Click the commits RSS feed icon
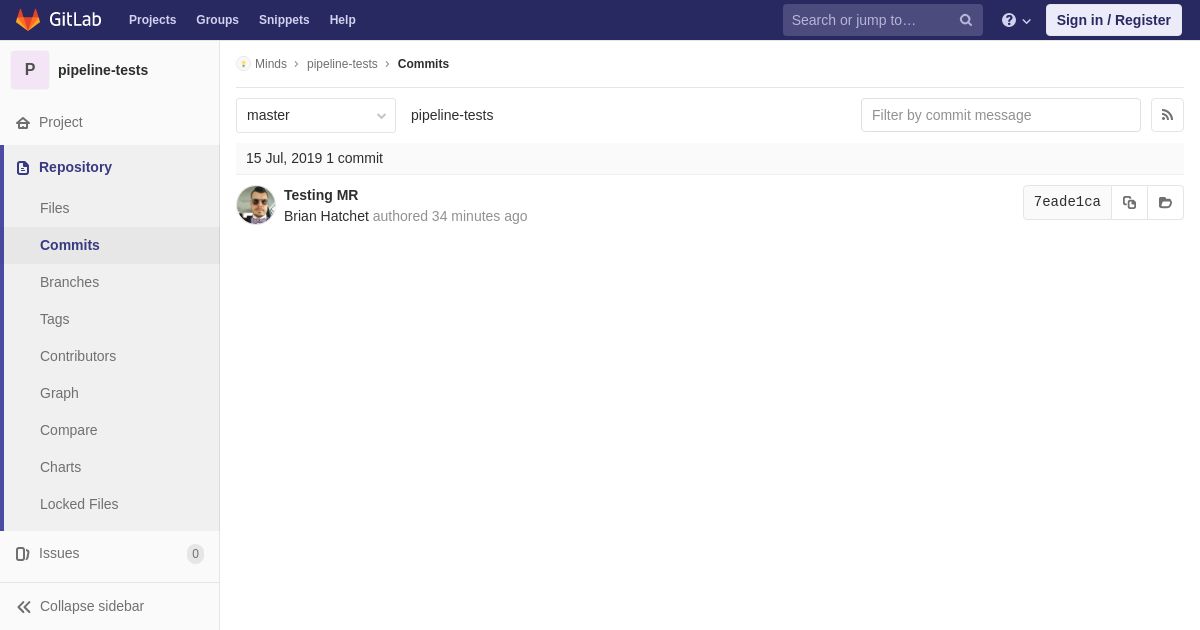This screenshot has width=1200, height=630. [x=1167, y=115]
